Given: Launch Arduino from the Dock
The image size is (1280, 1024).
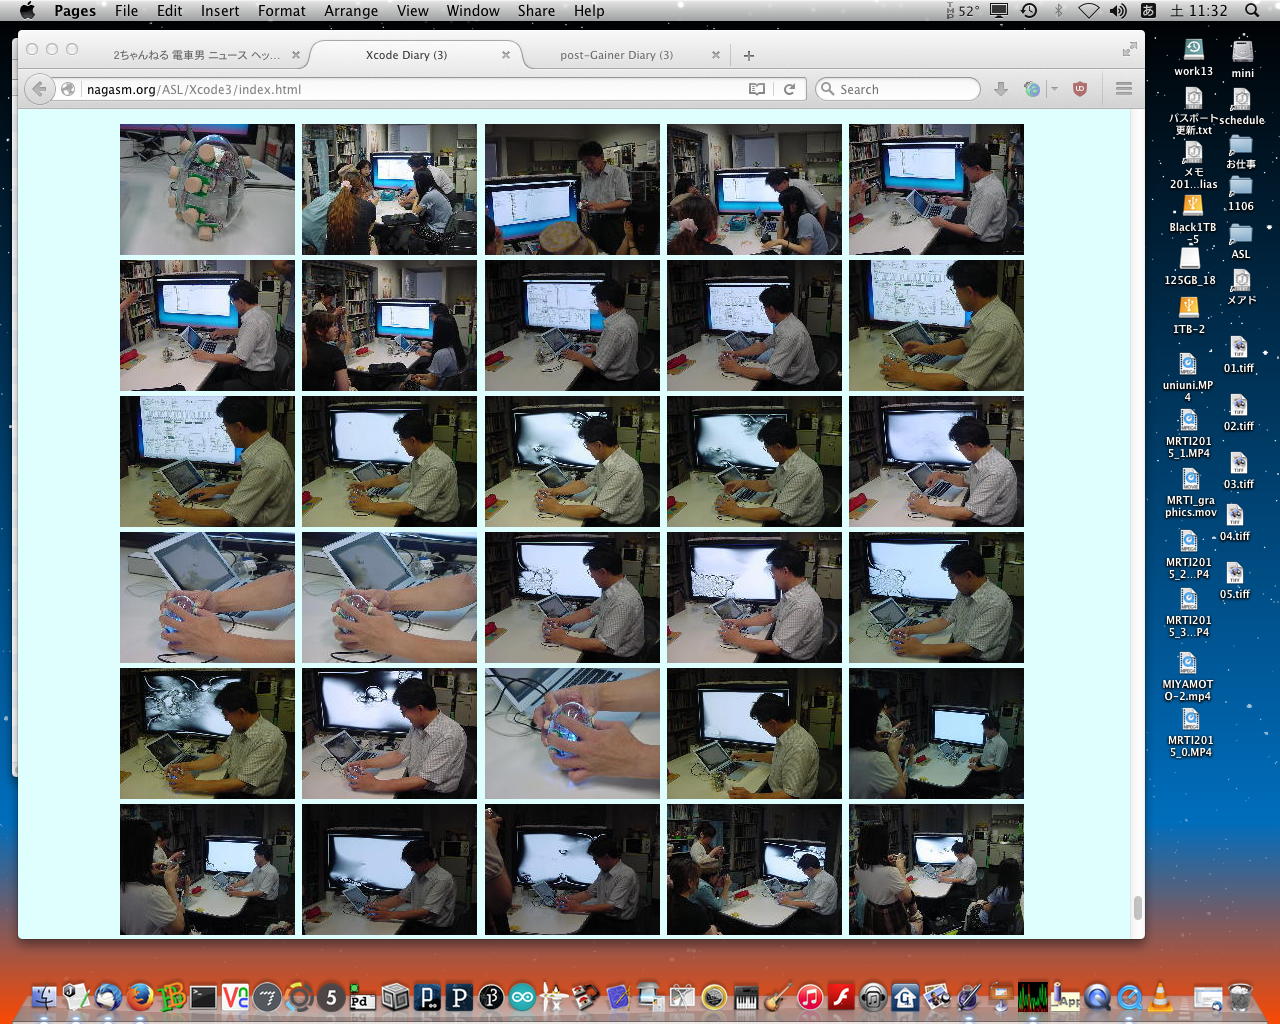Looking at the screenshot, I should click(523, 996).
